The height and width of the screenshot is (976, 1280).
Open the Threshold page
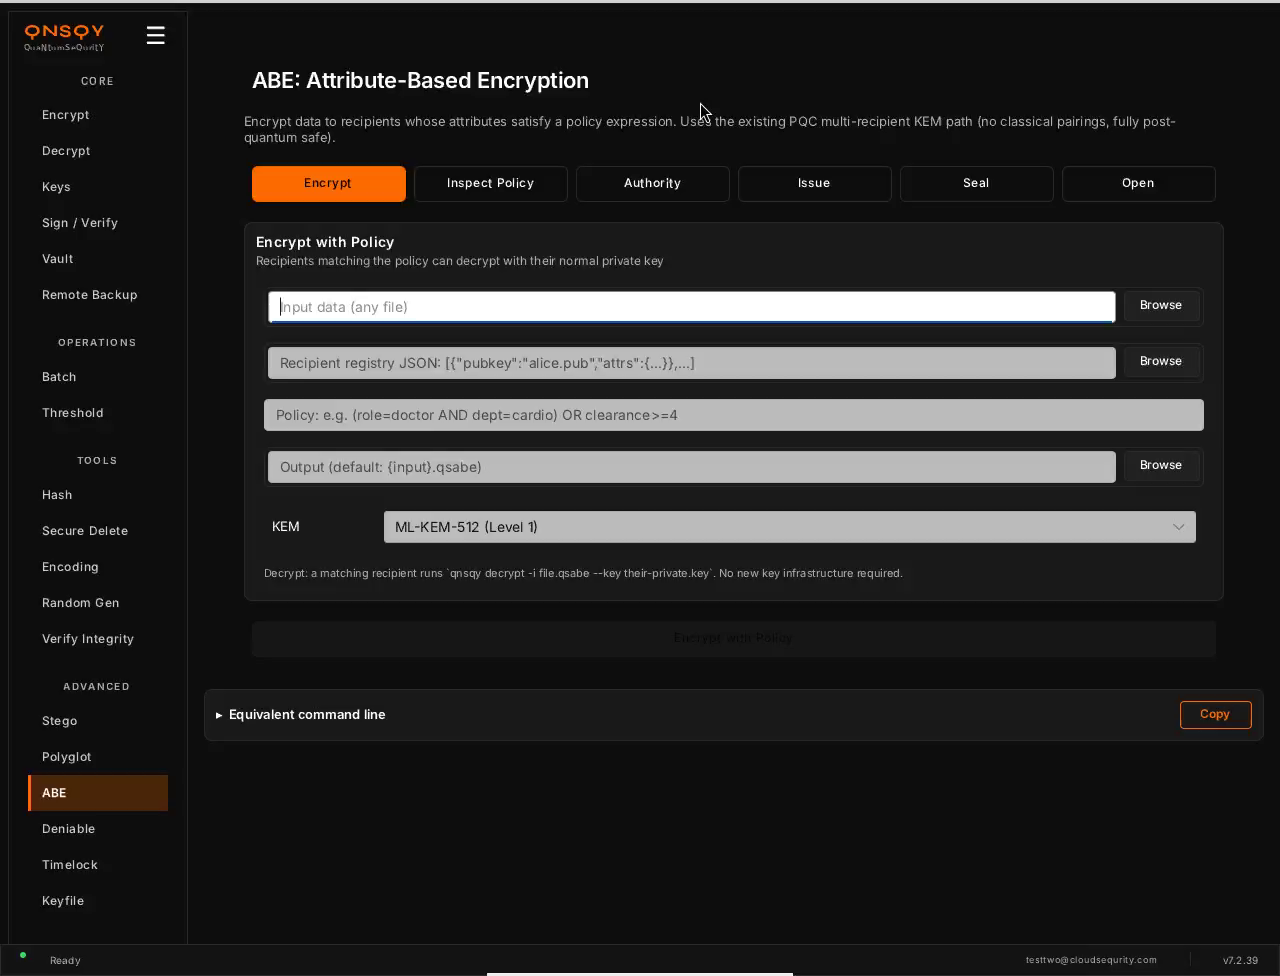[x=98, y=413]
